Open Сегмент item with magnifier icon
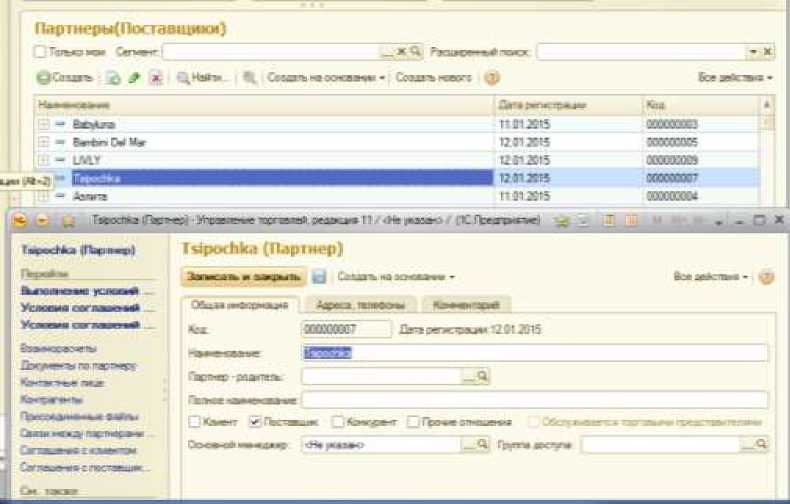This screenshot has height=504, width=790. (416, 51)
